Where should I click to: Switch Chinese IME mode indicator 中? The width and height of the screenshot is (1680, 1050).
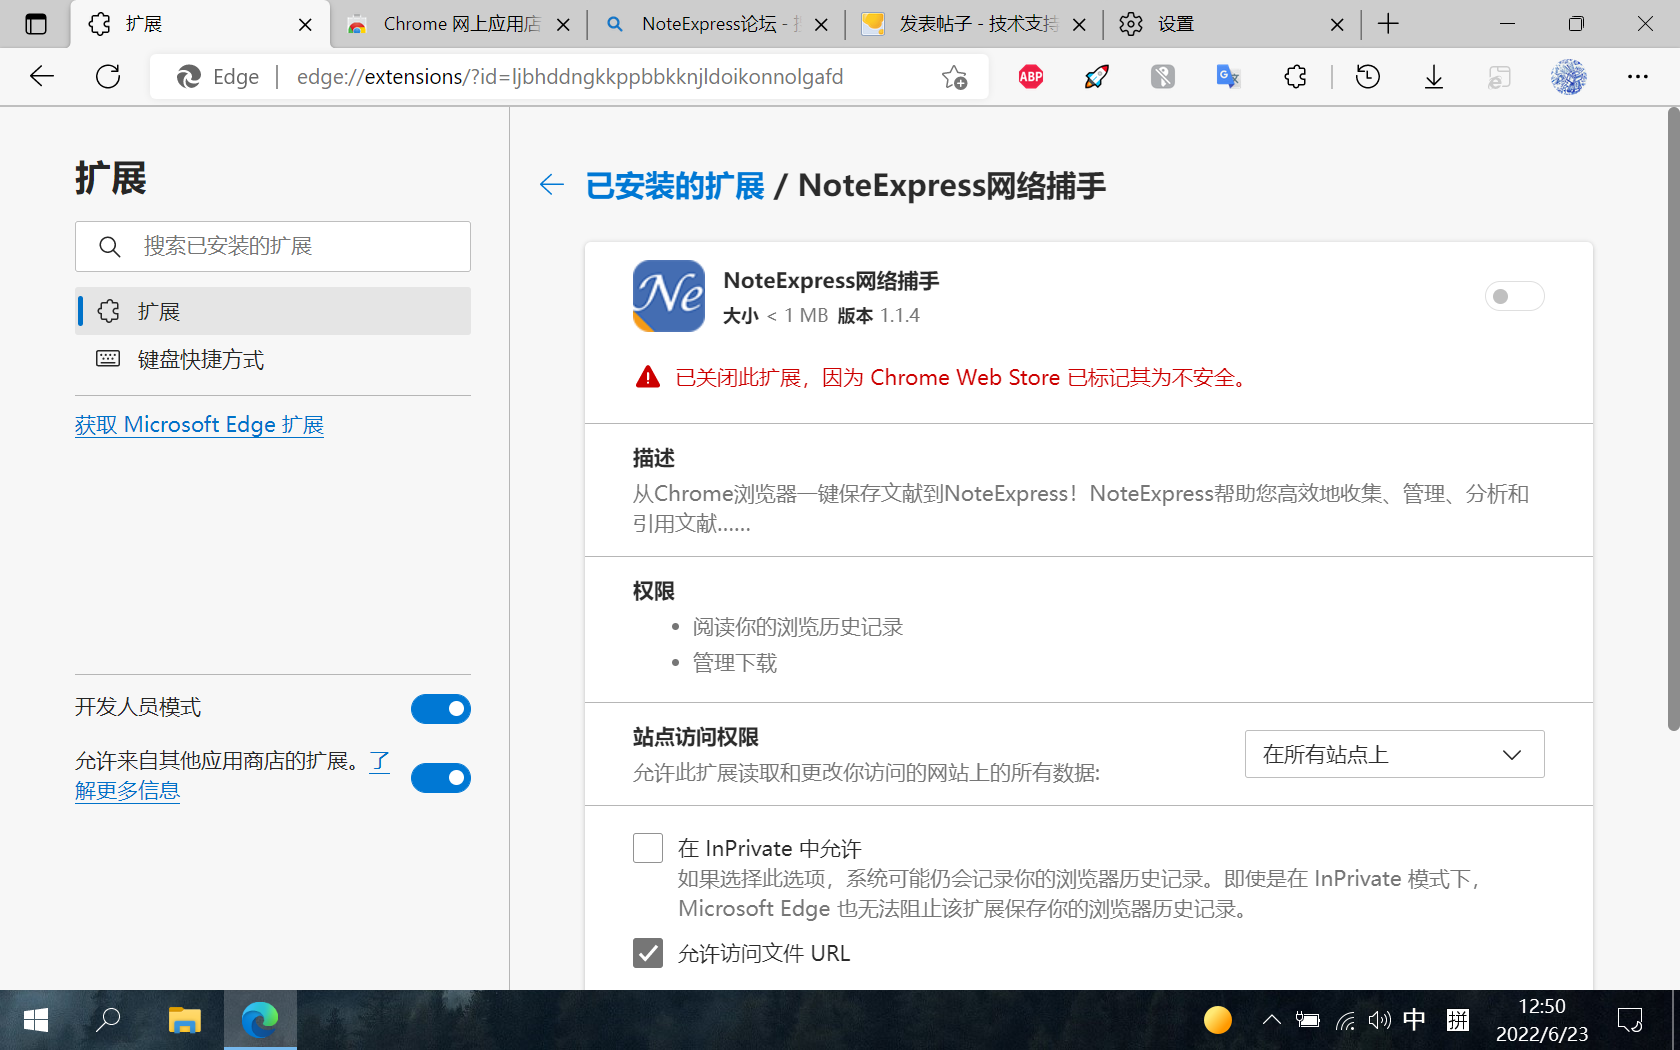coord(1414,1020)
